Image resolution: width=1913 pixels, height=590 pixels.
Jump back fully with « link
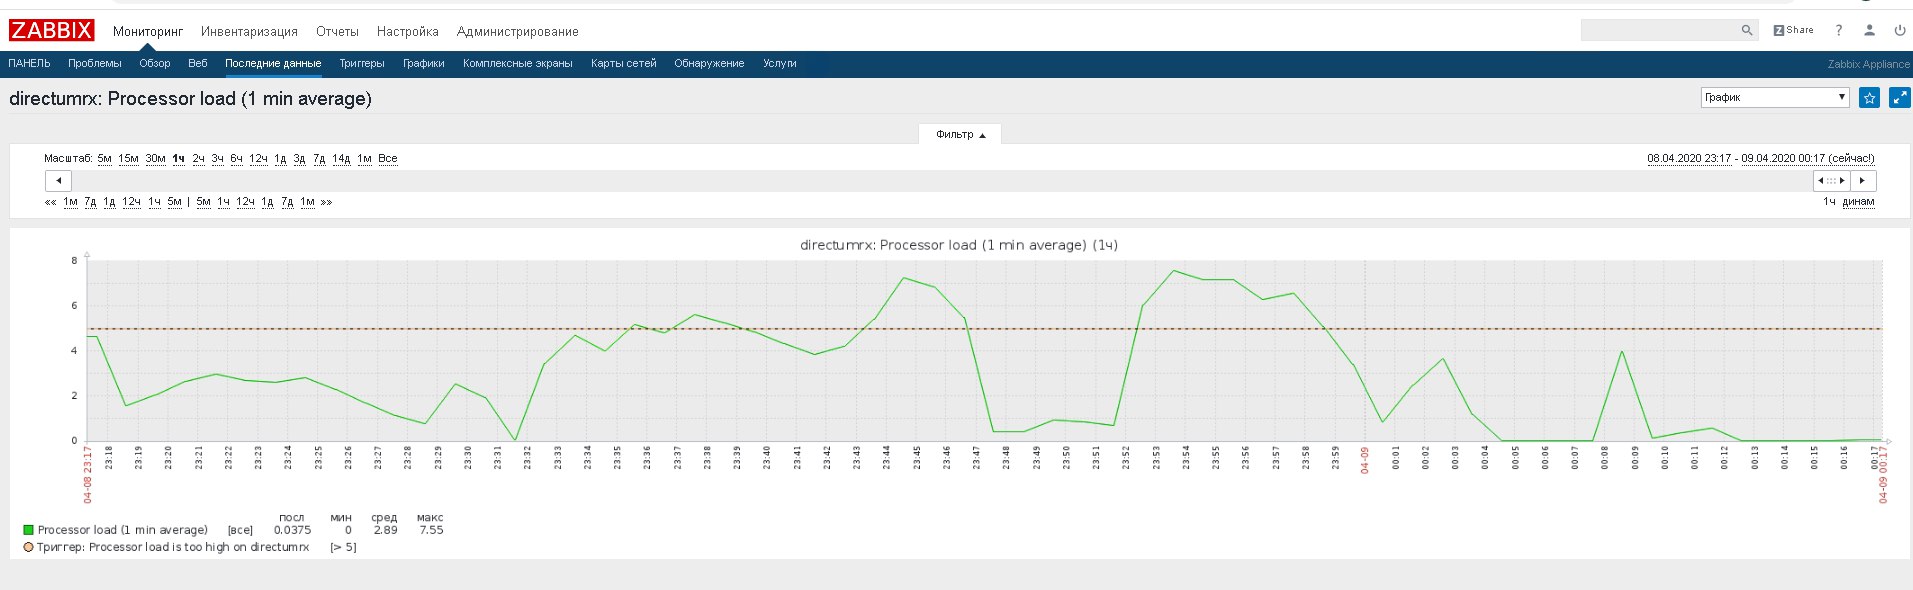coord(50,202)
